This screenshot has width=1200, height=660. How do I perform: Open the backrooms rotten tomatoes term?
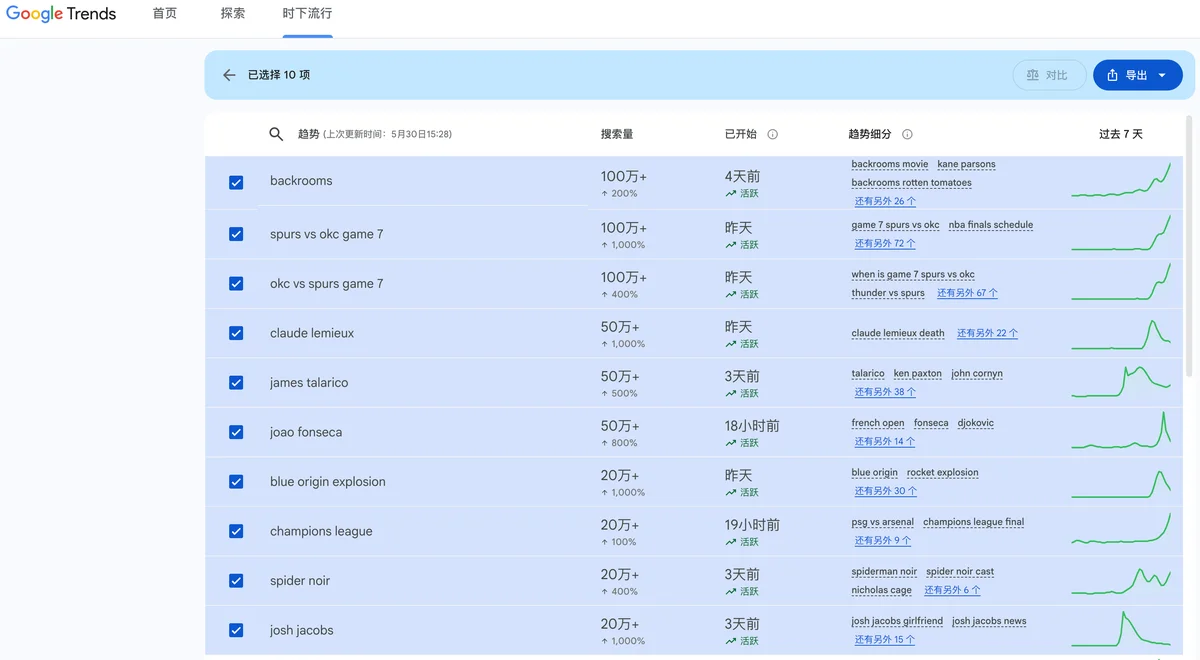pyautogui.click(x=911, y=183)
